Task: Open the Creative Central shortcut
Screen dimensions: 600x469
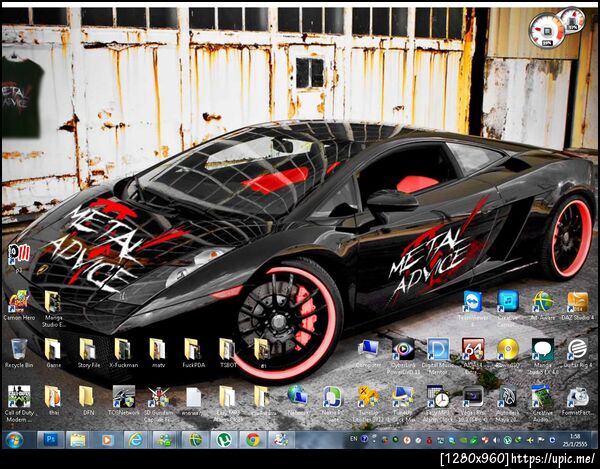Action: coord(508,308)
